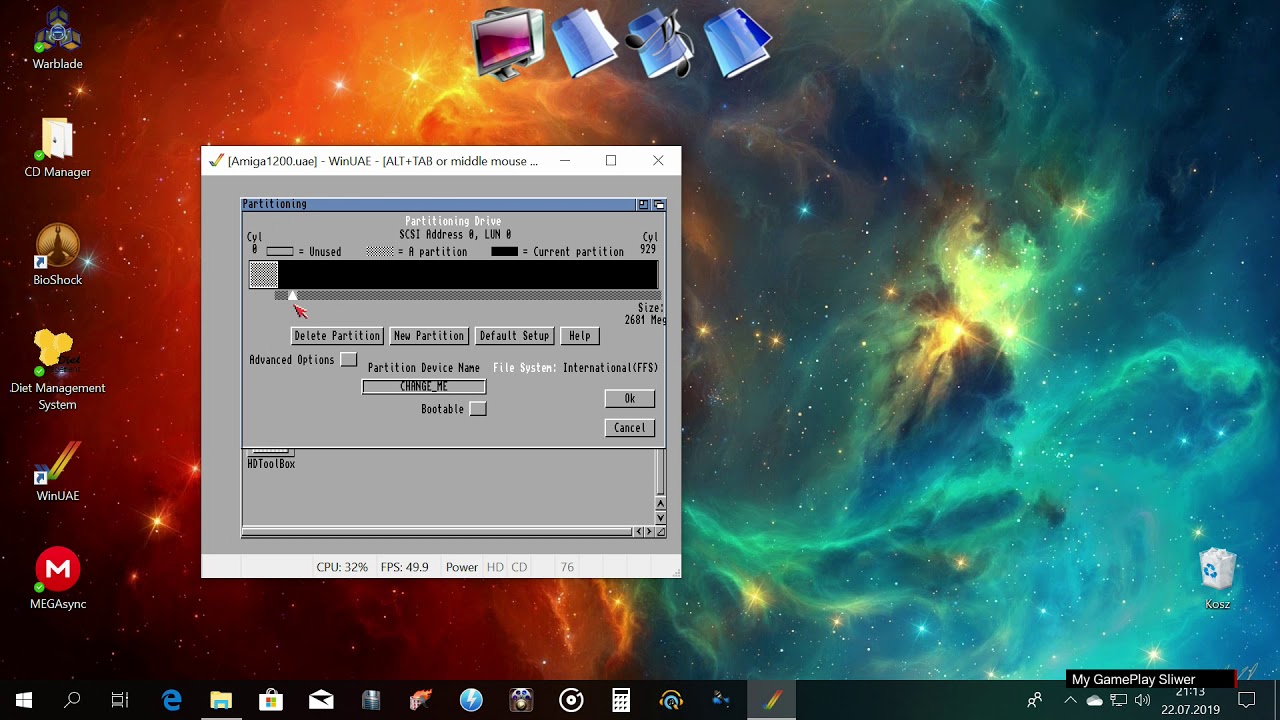Screen dimensions: 1280x720
Task: Click the Delete Partition button
Action: tap(337, 336)
